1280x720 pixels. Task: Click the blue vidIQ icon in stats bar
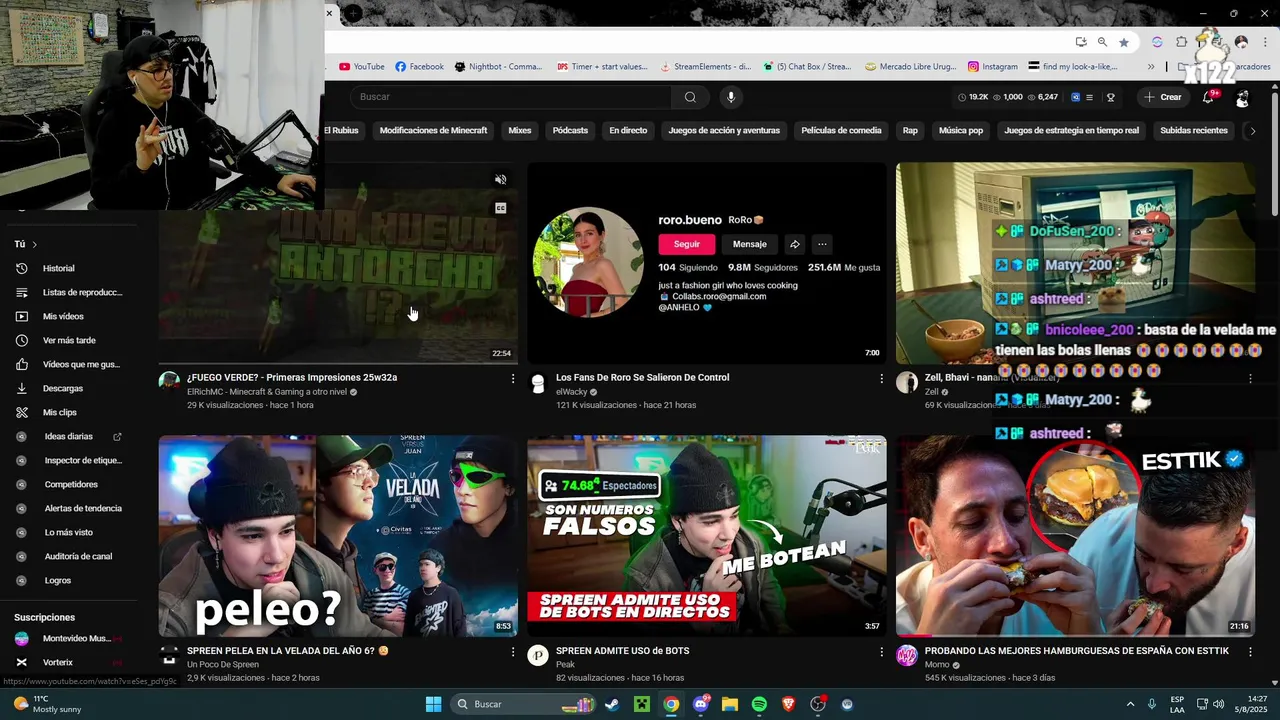tap(1076, 97)
